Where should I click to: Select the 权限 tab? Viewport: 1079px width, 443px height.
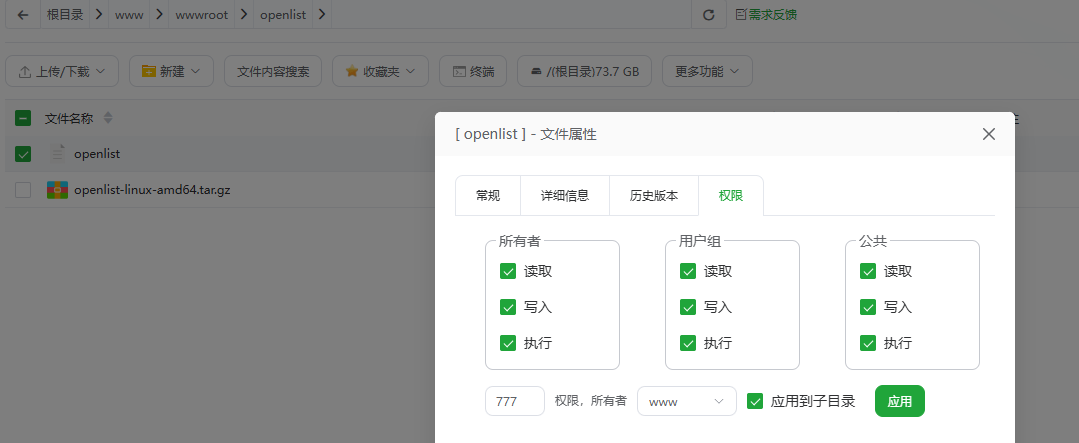pyautogui.click(x=731, y=195)
